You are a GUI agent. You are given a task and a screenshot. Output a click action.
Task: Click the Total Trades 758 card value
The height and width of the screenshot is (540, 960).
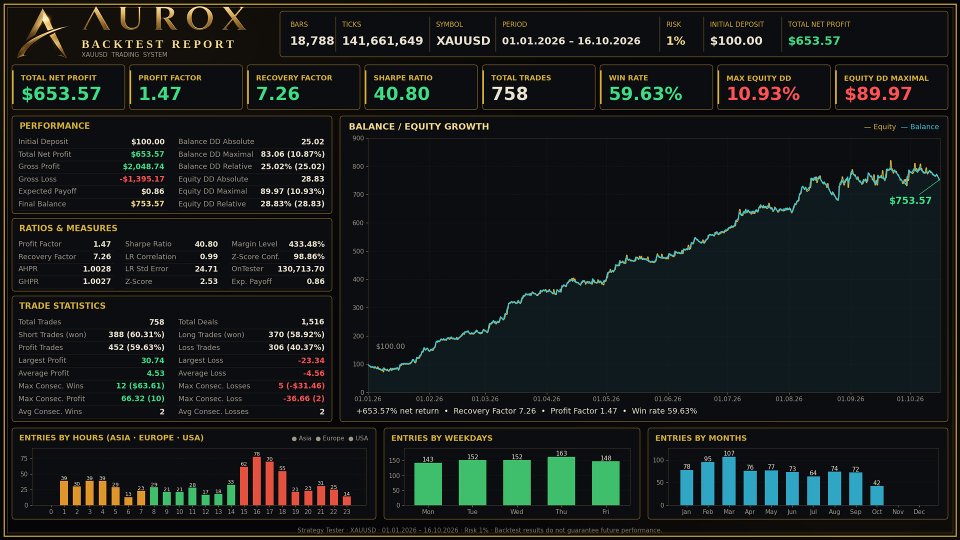pyautogui.click(x=509, y=94)
